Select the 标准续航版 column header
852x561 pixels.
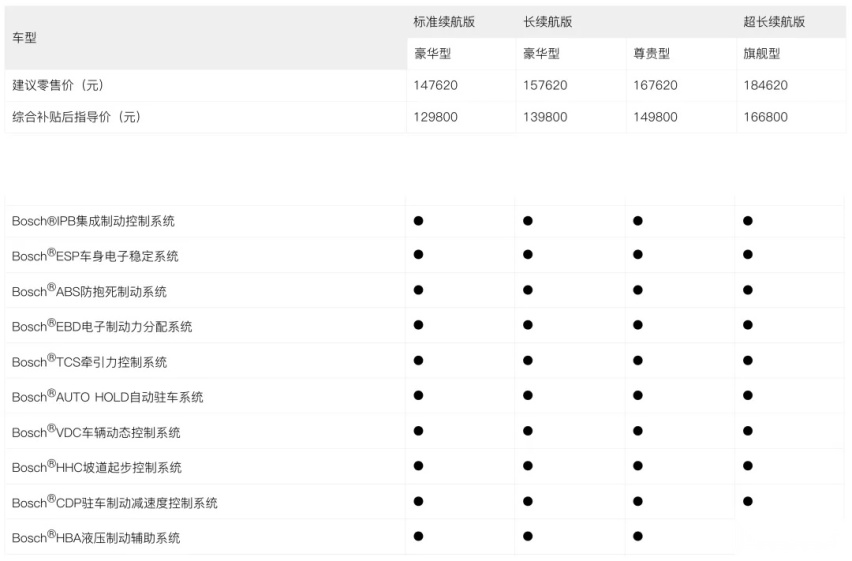point(444,22)
